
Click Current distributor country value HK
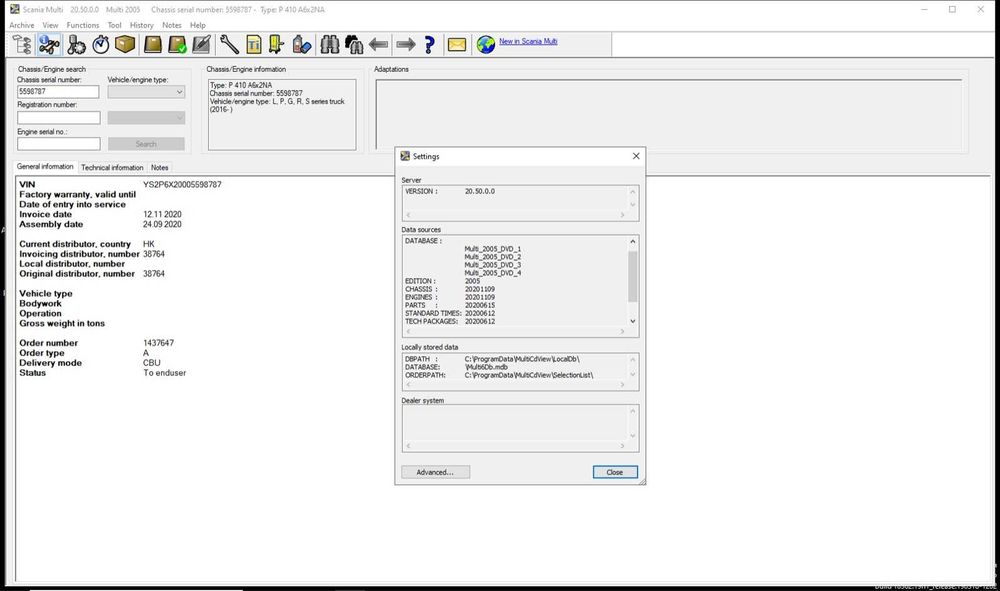[149, 244]
